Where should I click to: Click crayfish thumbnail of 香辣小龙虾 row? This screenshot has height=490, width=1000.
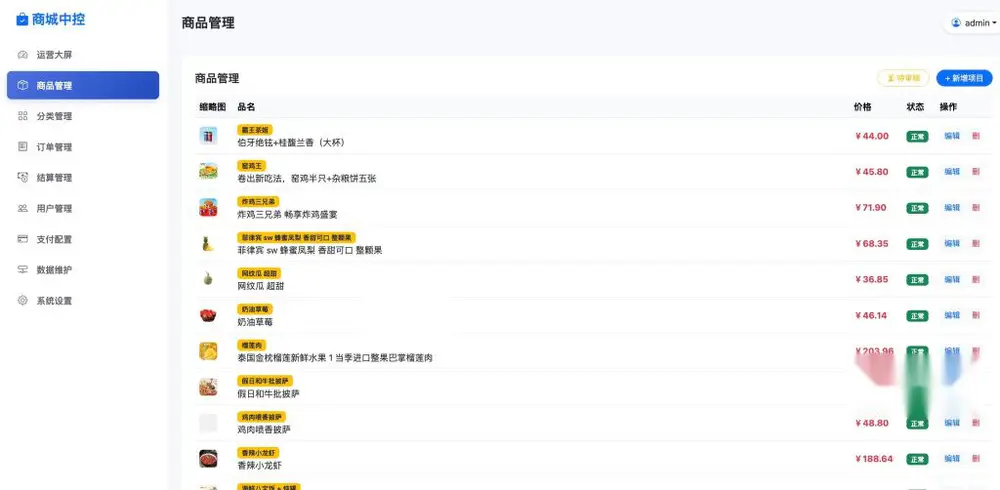click(208, 459)
